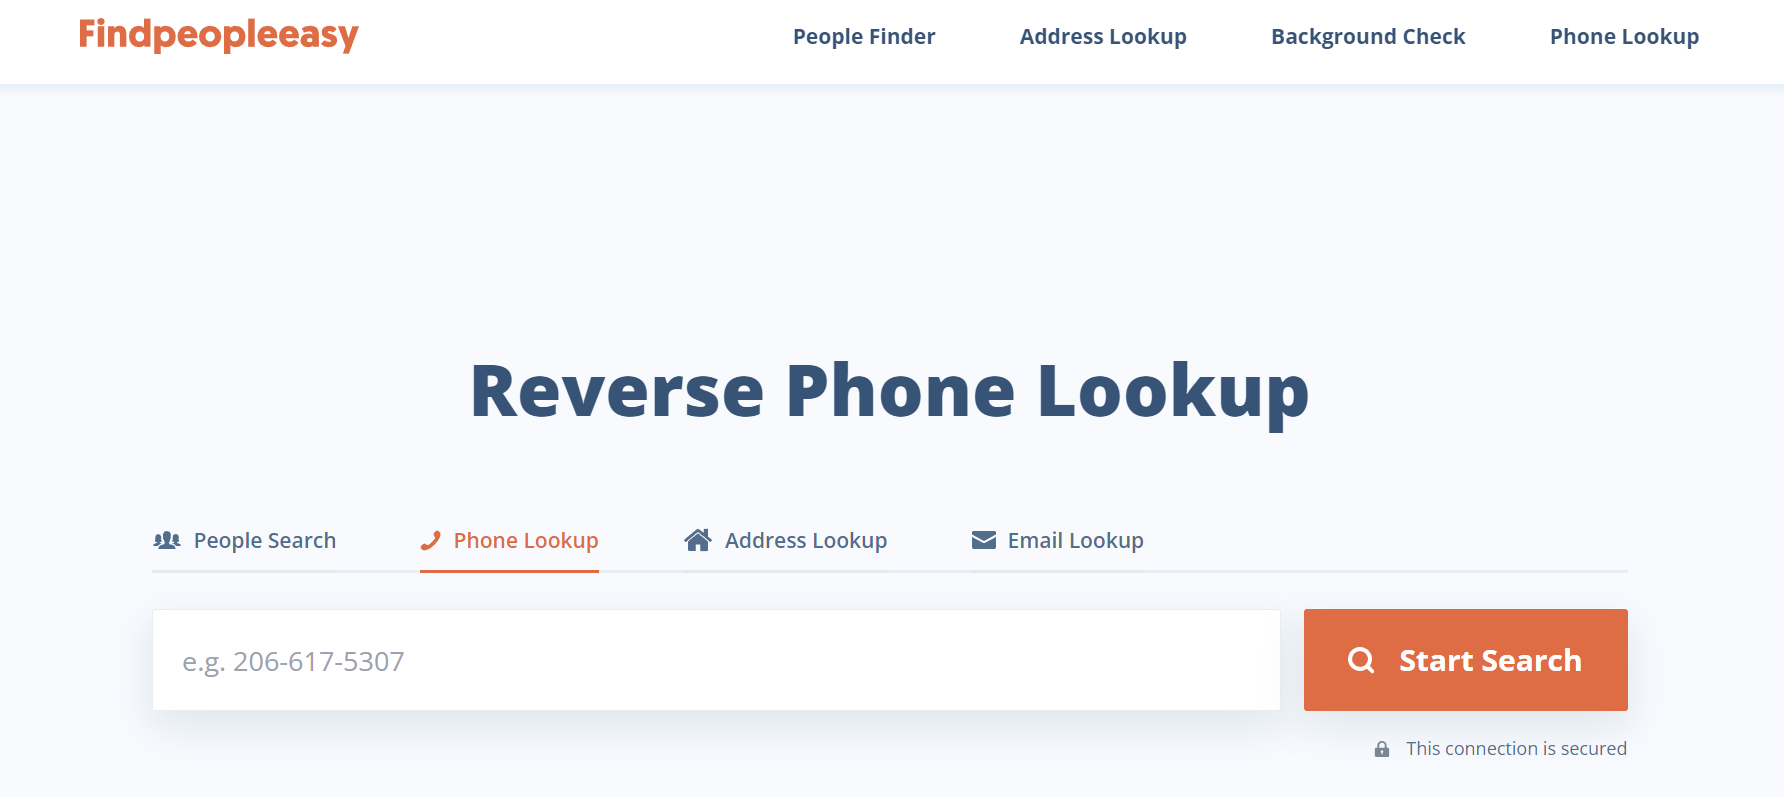1784x797 pixels.
Task: Select the Phone Lookup tab label
Action: [526, 541]
